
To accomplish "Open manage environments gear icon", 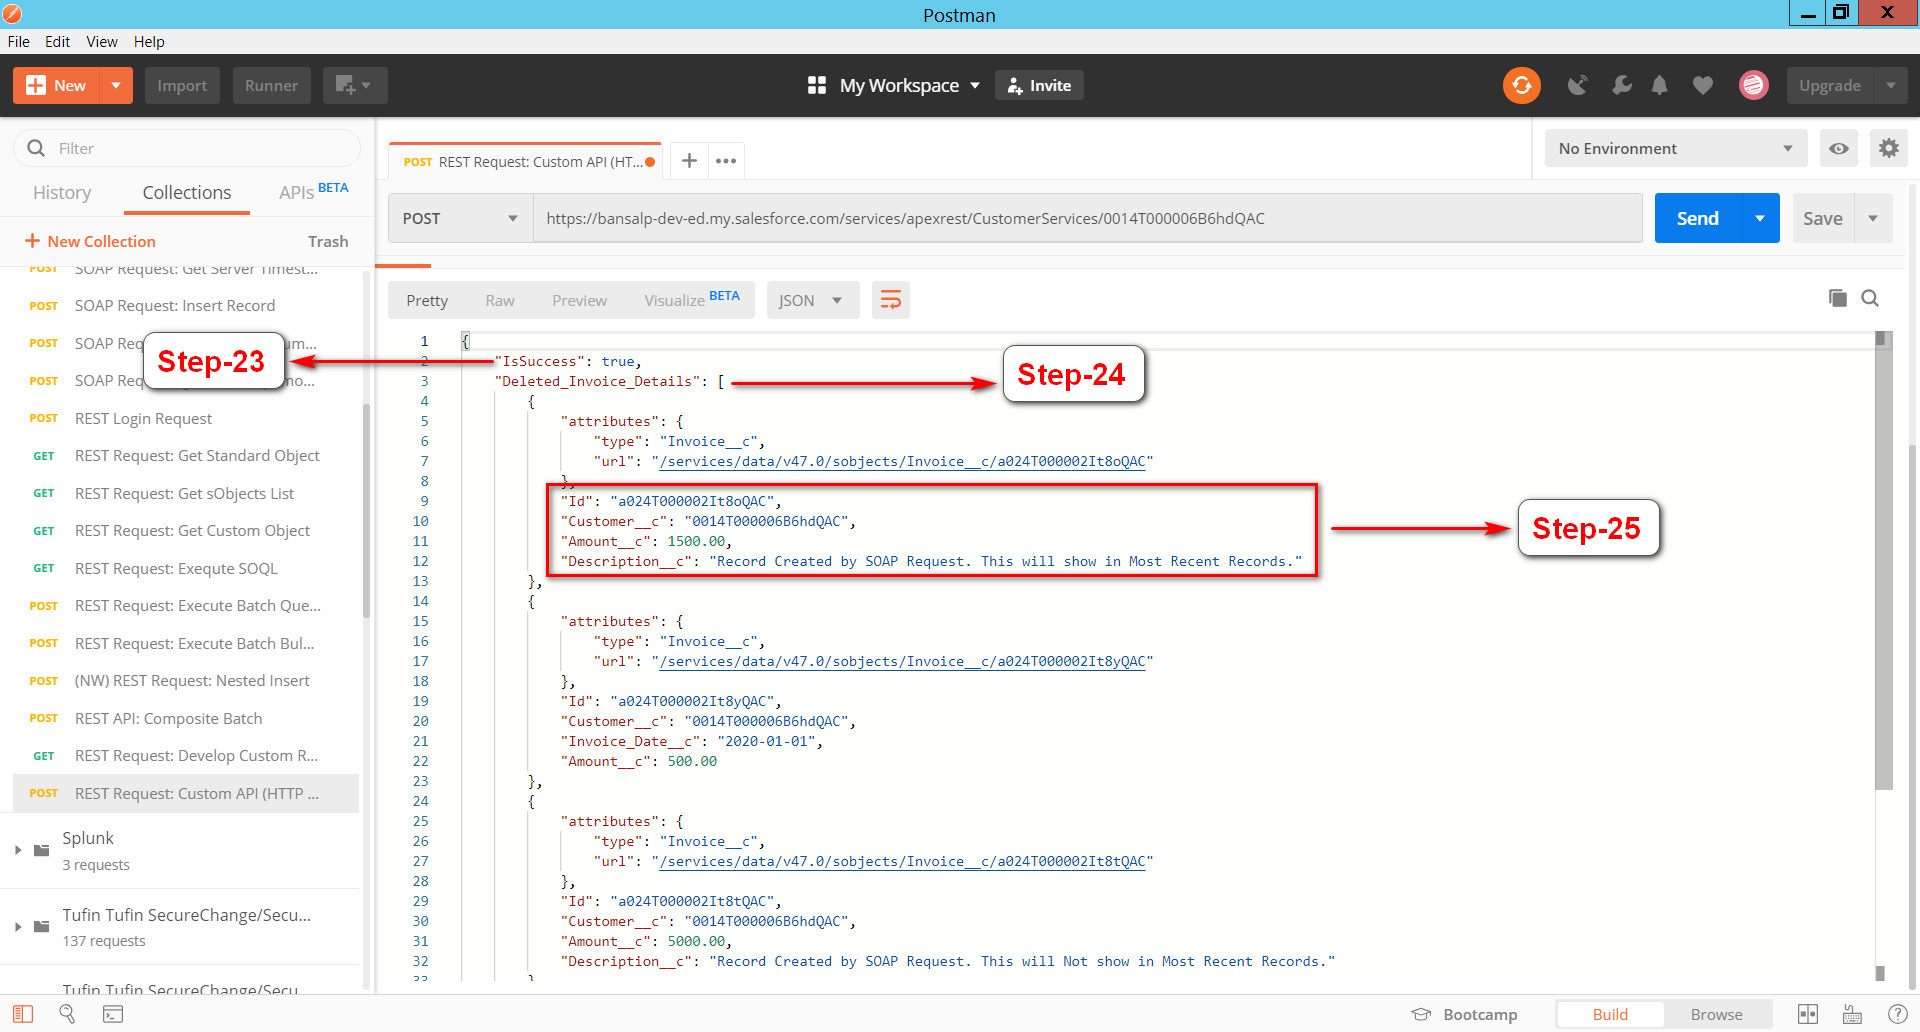I will point(1888,149).
